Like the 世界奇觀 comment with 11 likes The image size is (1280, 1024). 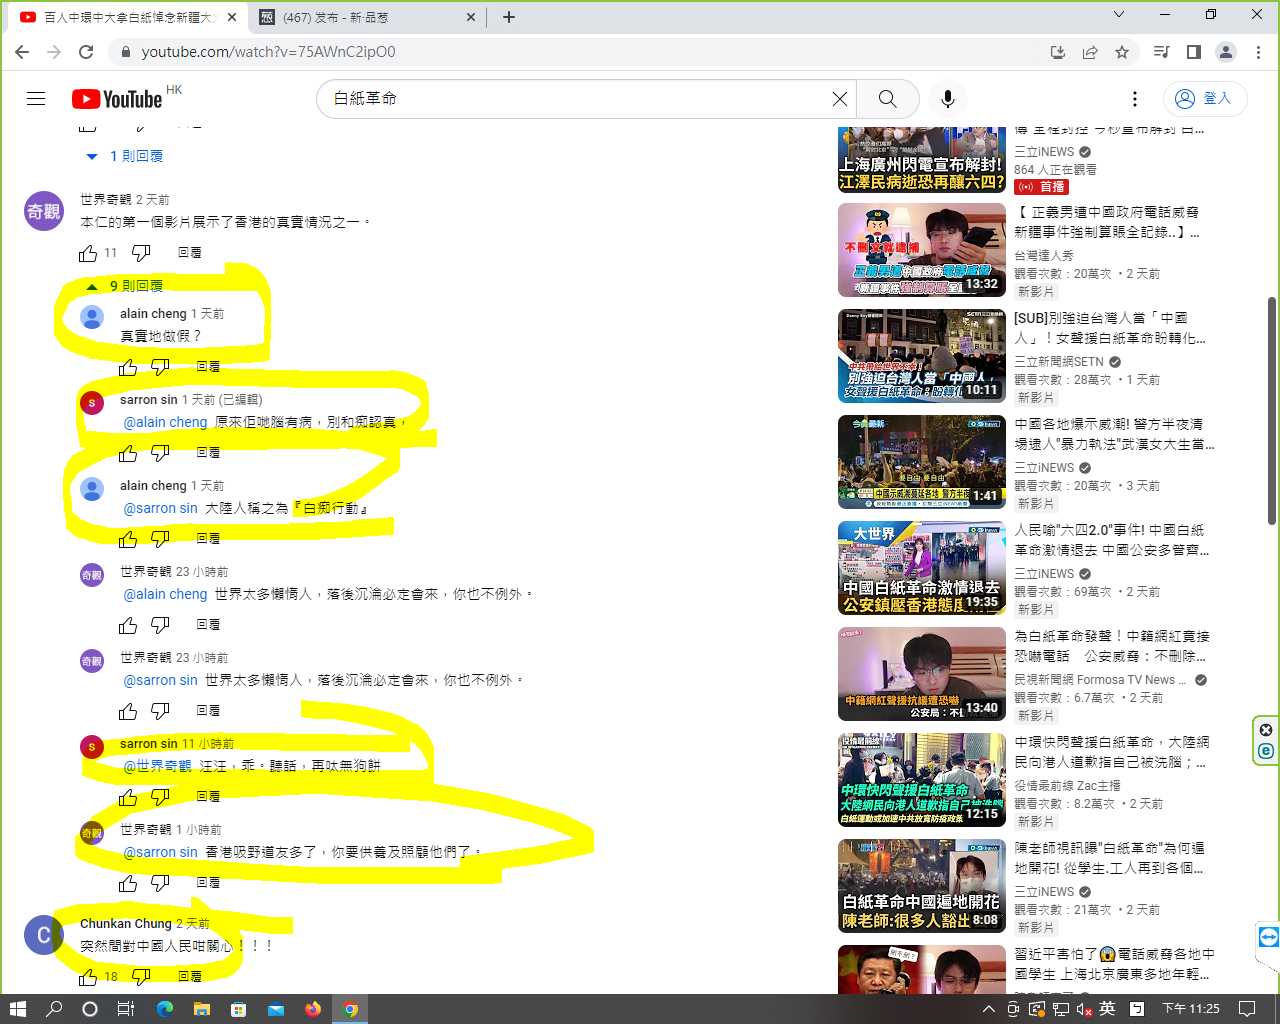88,253
